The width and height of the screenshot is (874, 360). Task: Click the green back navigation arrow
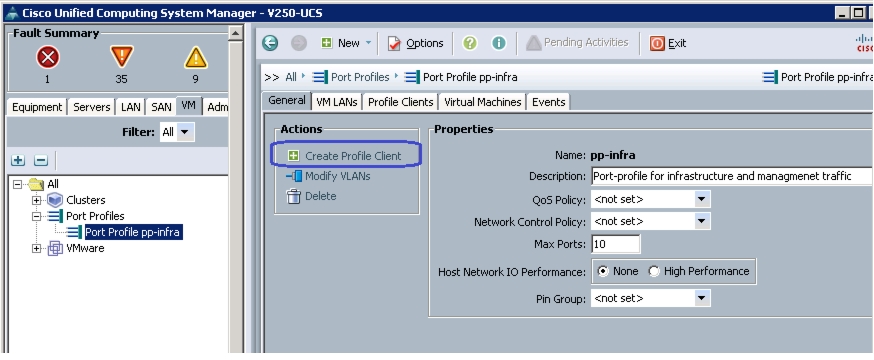point(270,43)
